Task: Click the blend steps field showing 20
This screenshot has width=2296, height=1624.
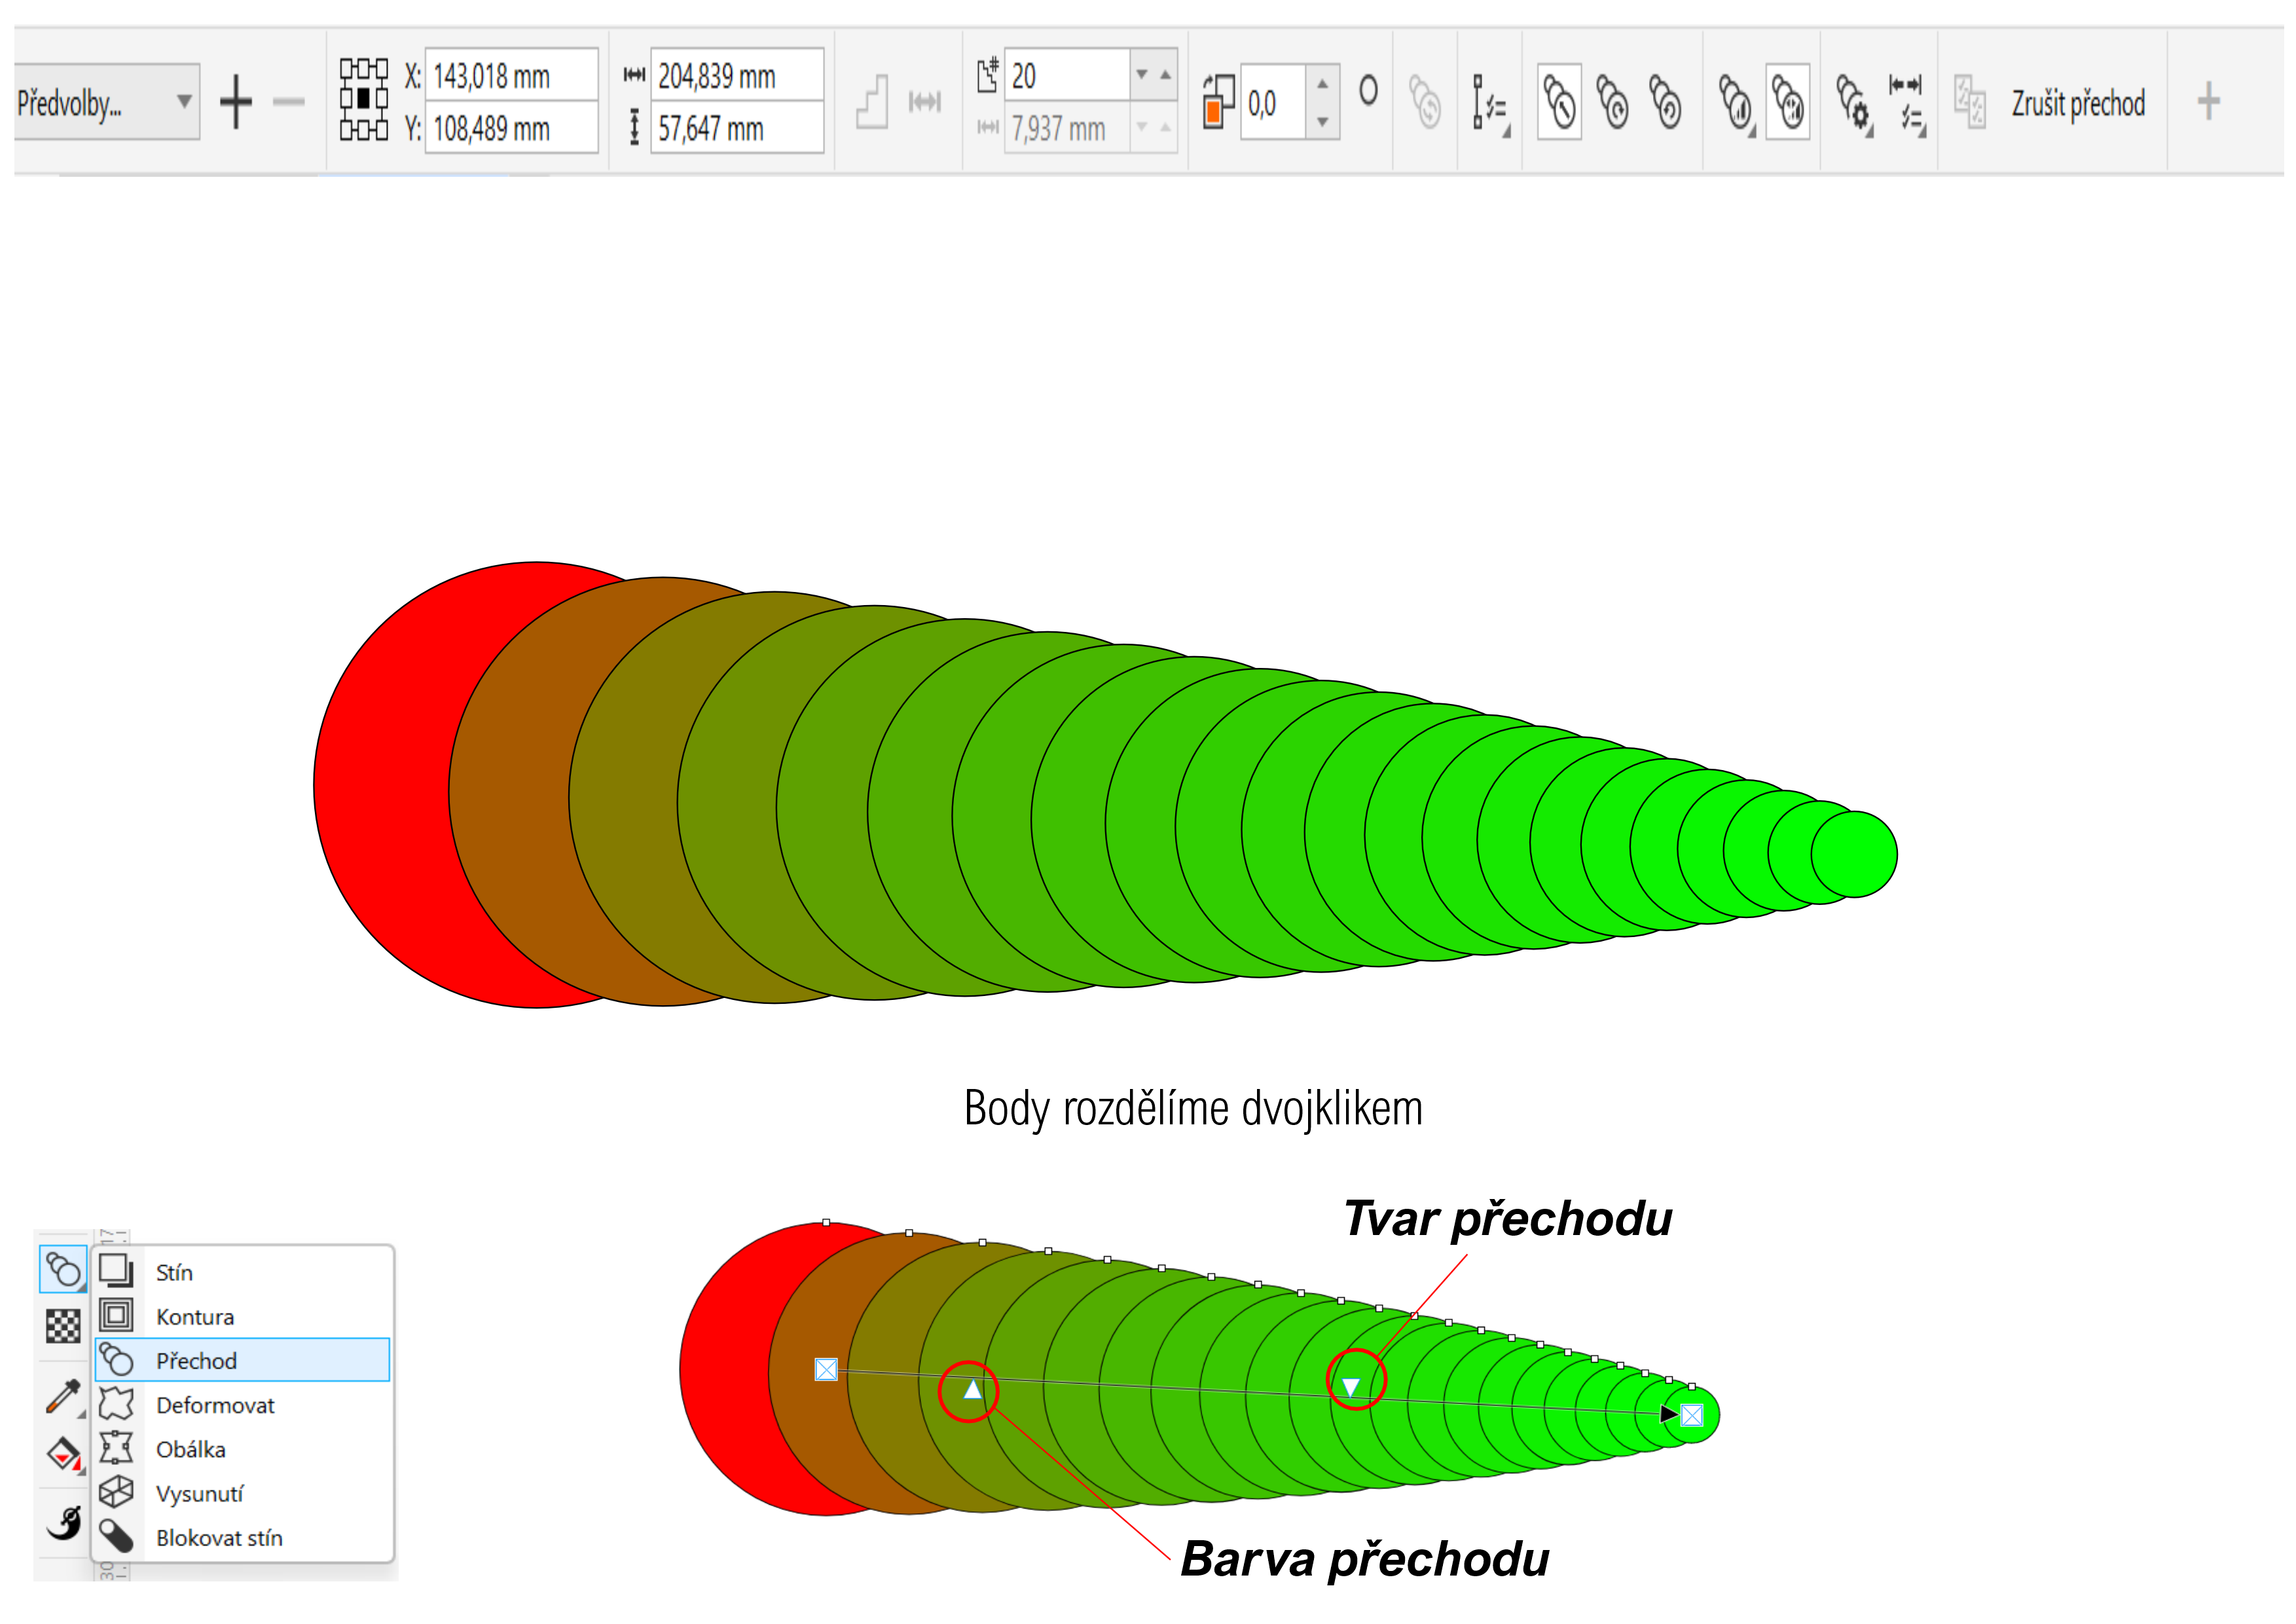Action: point(1066,76)
